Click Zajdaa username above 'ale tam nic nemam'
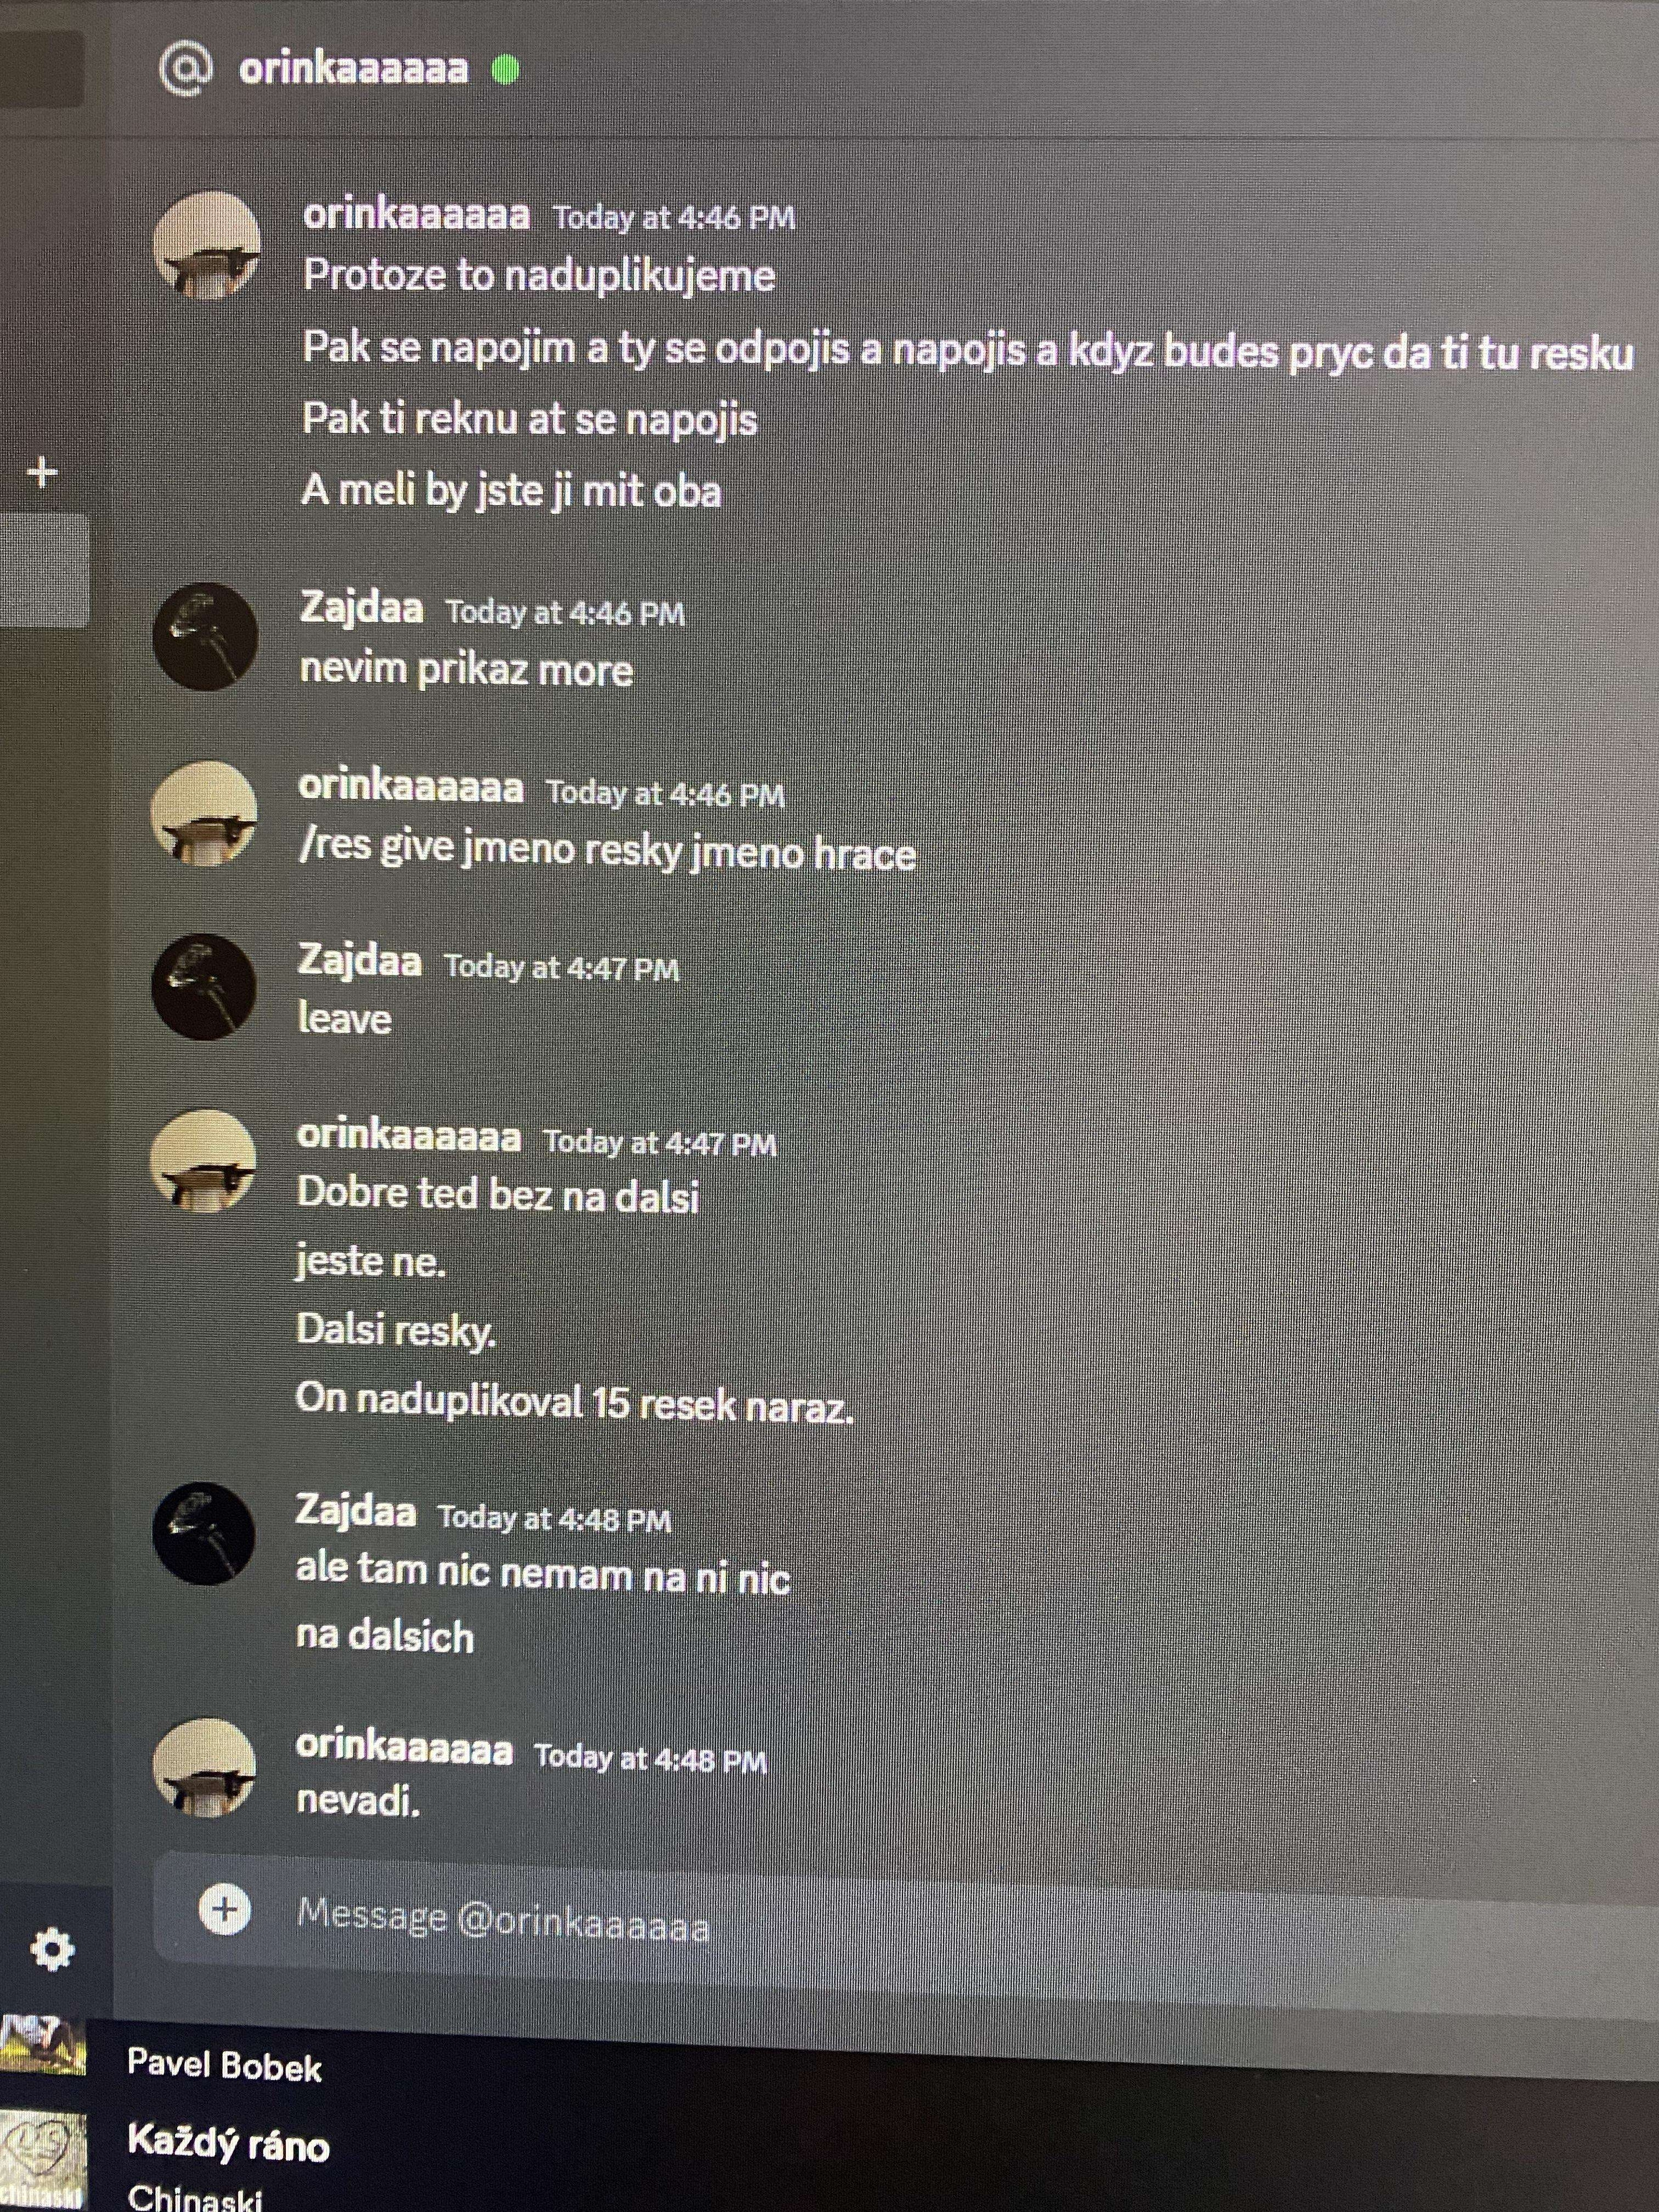The height and width of the screenshot is (2212, 1659). (355, 1510)
